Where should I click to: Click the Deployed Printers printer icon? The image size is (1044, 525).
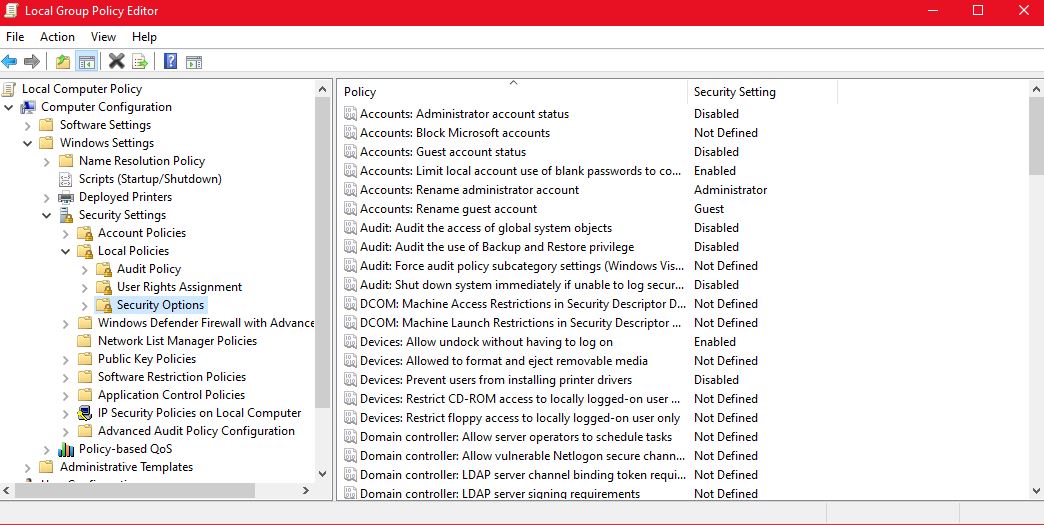click(x=66, y=197)
